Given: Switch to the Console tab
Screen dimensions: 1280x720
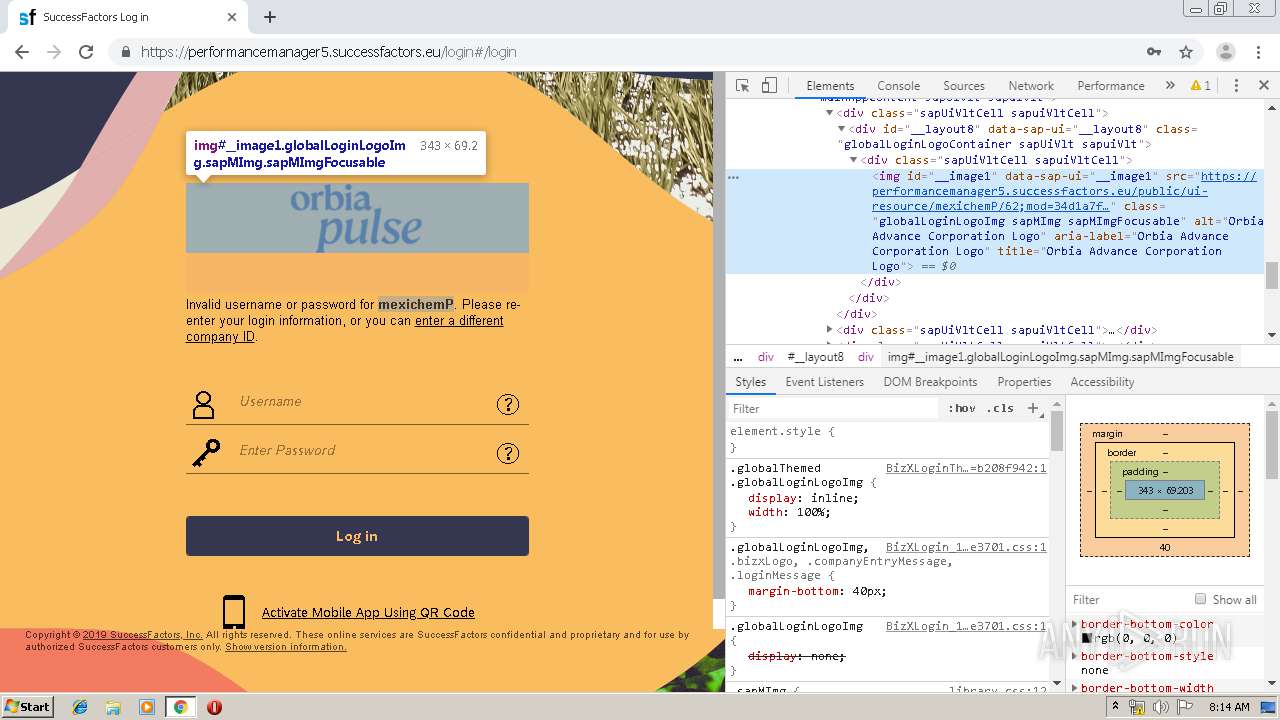Looking at the screenshot, I should coord(898,86).
